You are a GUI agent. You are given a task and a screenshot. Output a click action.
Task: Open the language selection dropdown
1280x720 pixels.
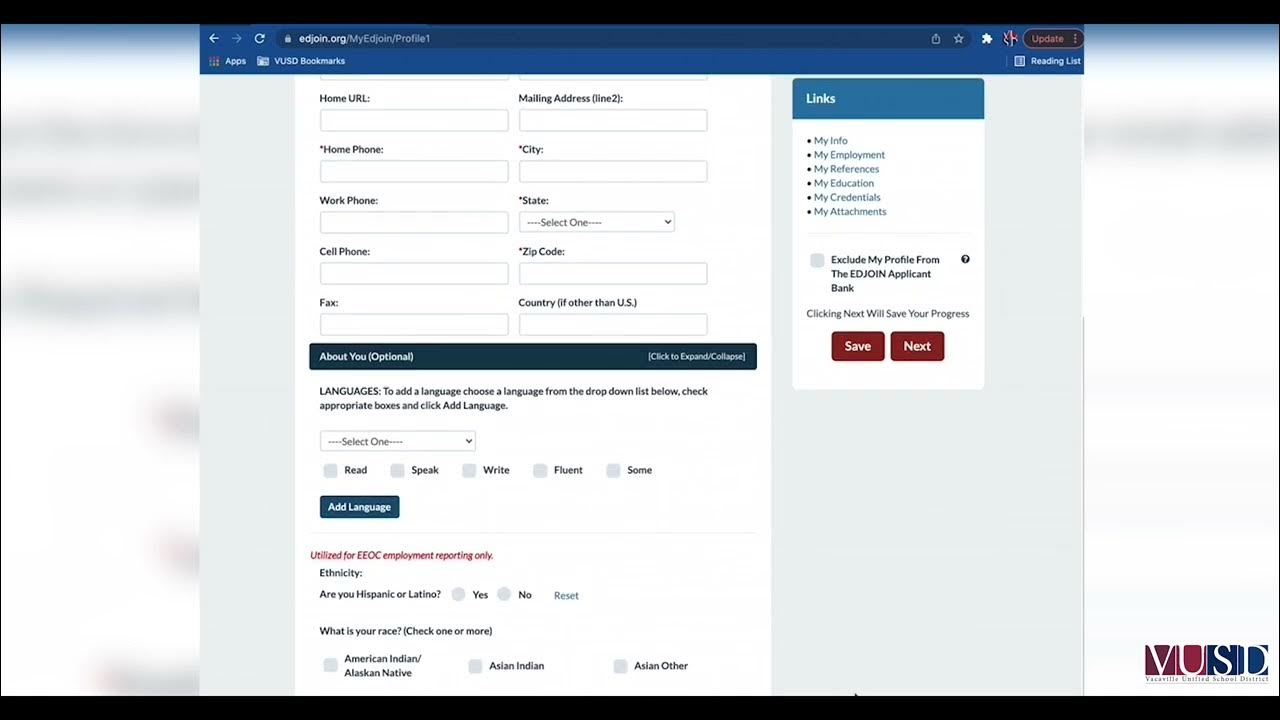pyautogui.click(x=398, y=441)
